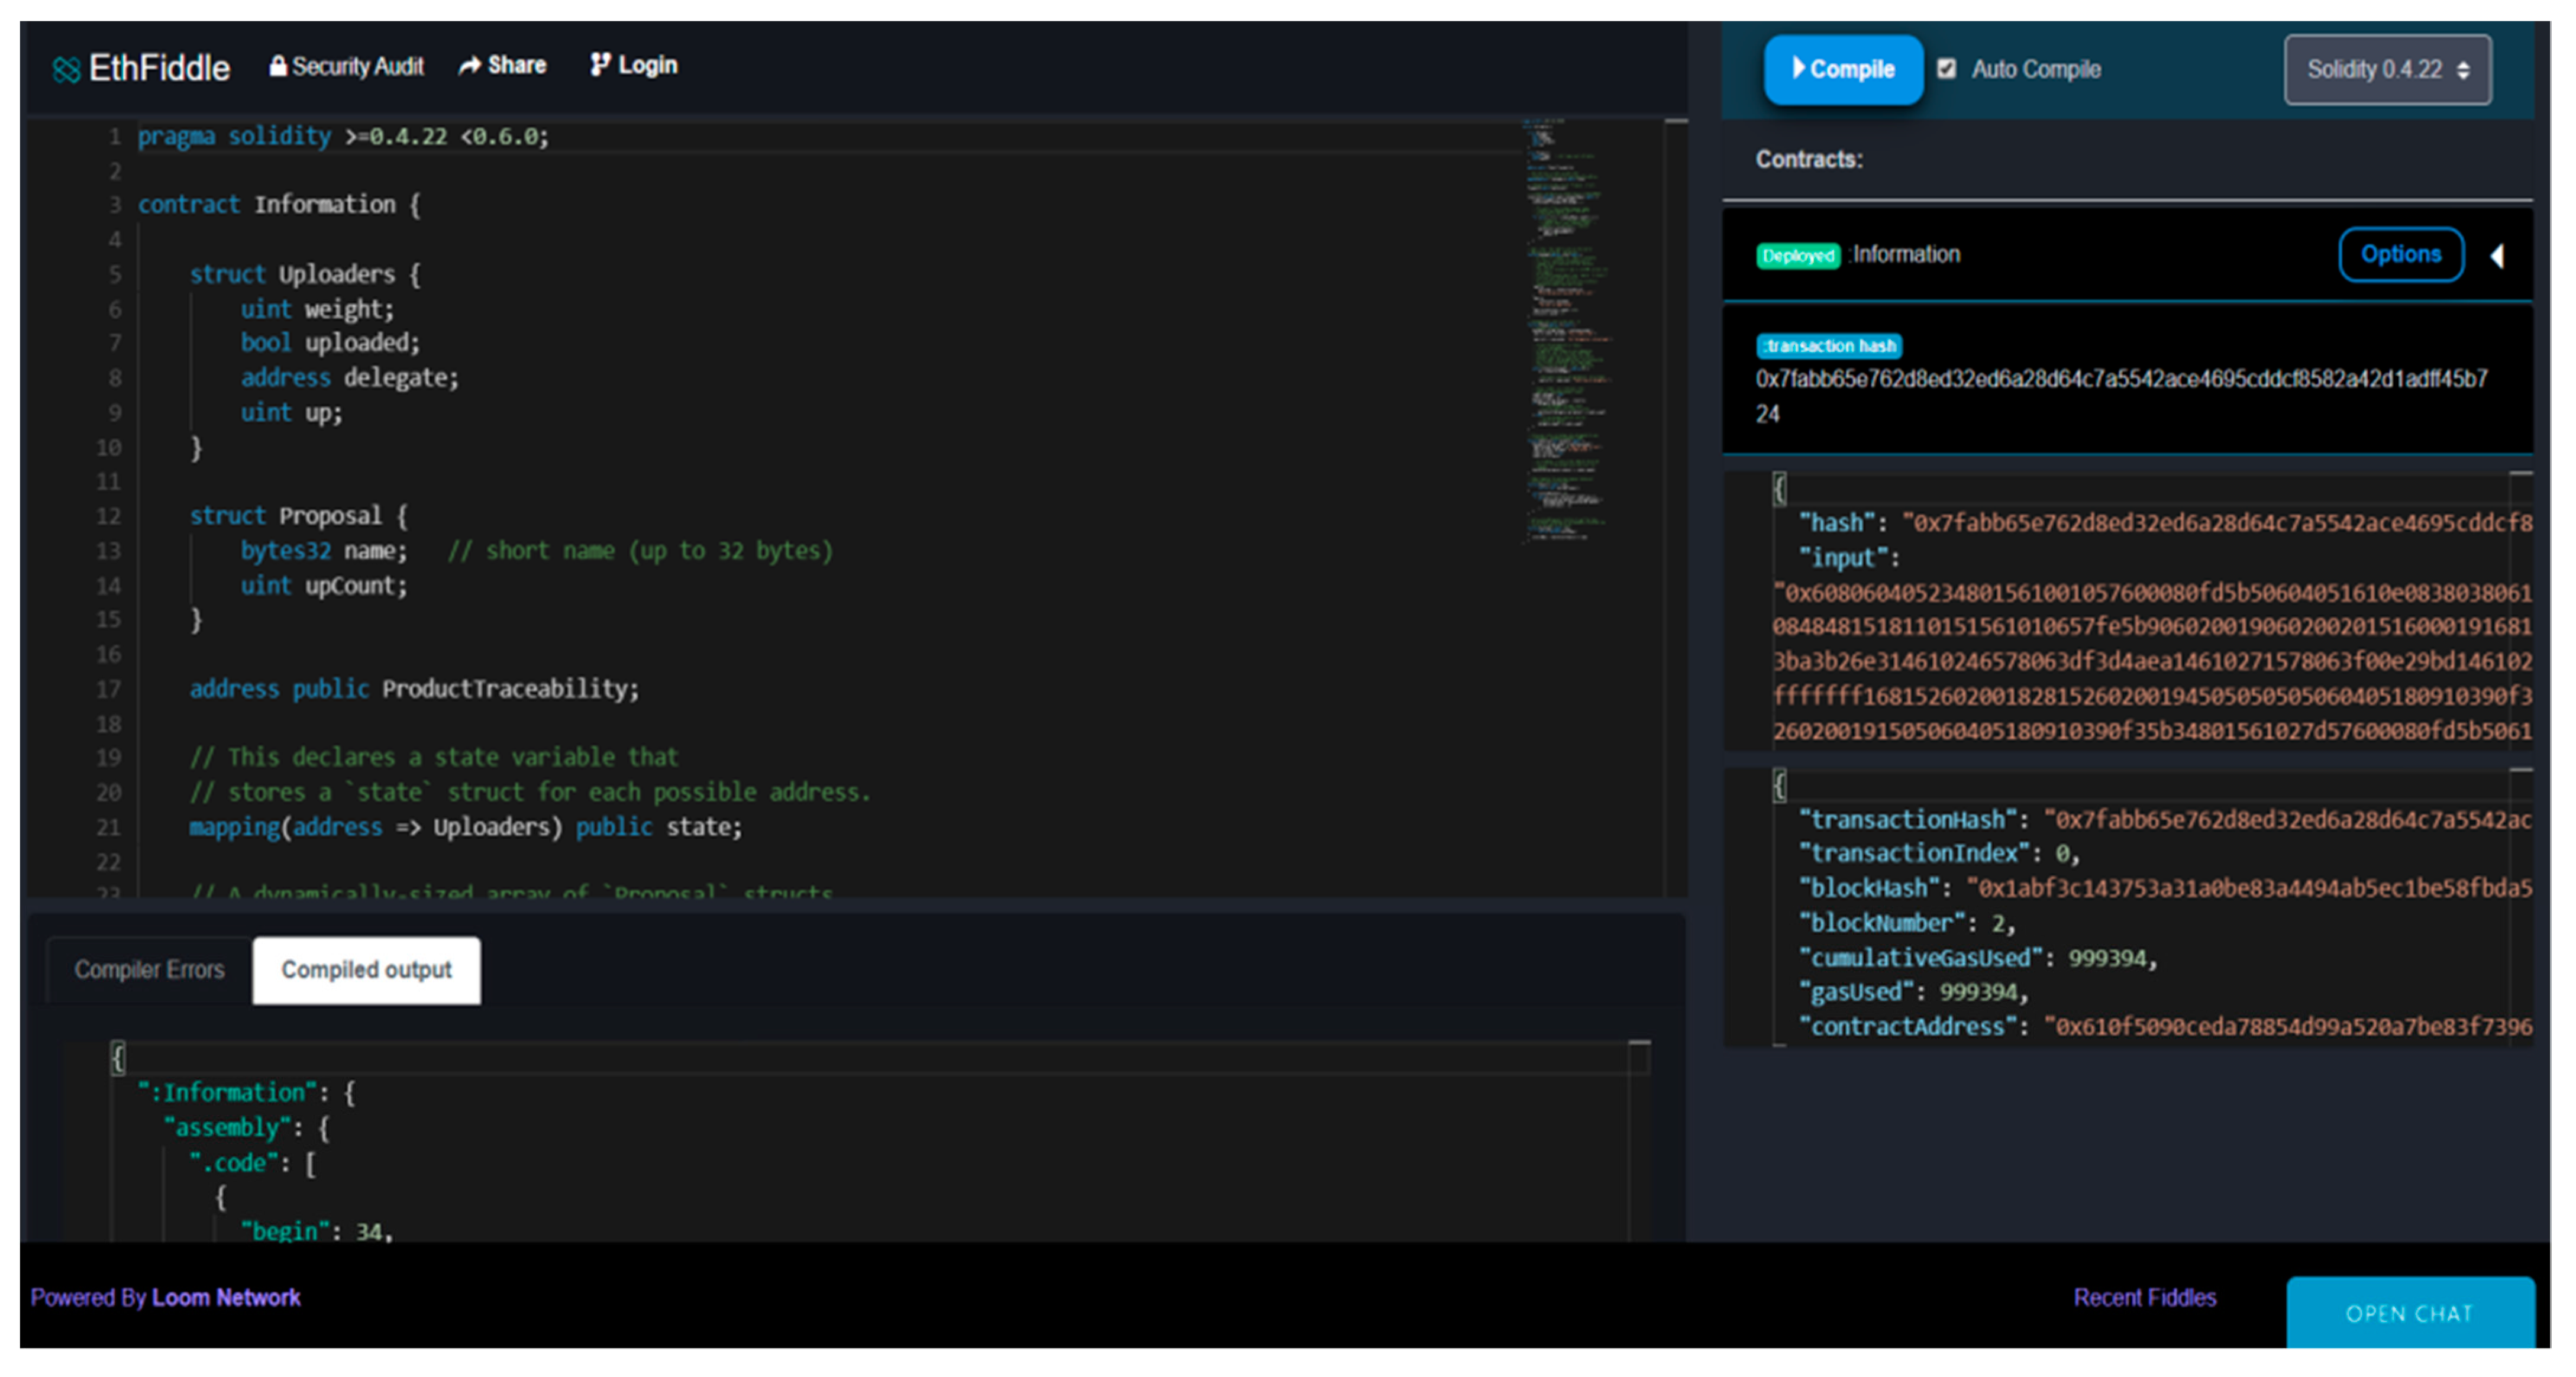The height and width of the screenshot is (1377, 2576).
Task: Toggle the Auto Compile checkbox
Action: pos(1946,69)
